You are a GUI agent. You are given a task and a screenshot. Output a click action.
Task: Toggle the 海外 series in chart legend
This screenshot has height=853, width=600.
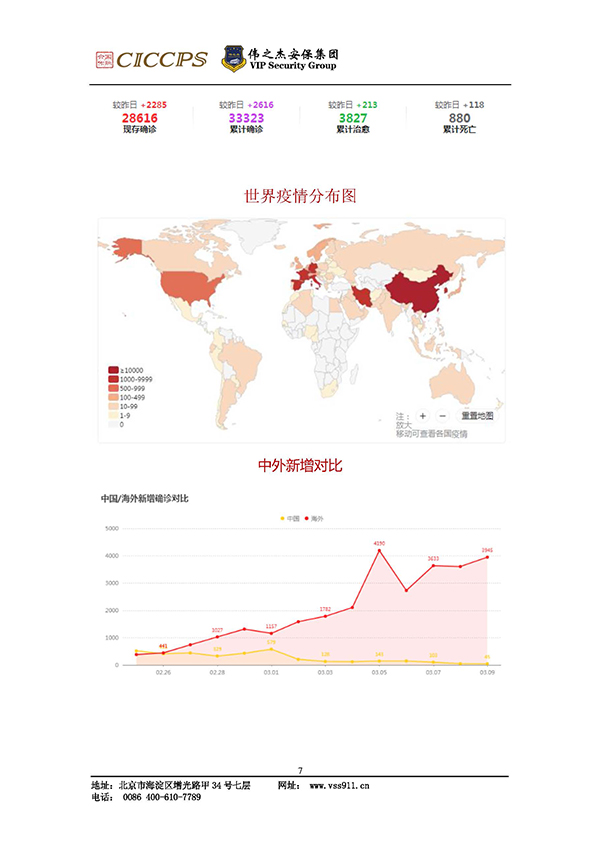(314, 518)
